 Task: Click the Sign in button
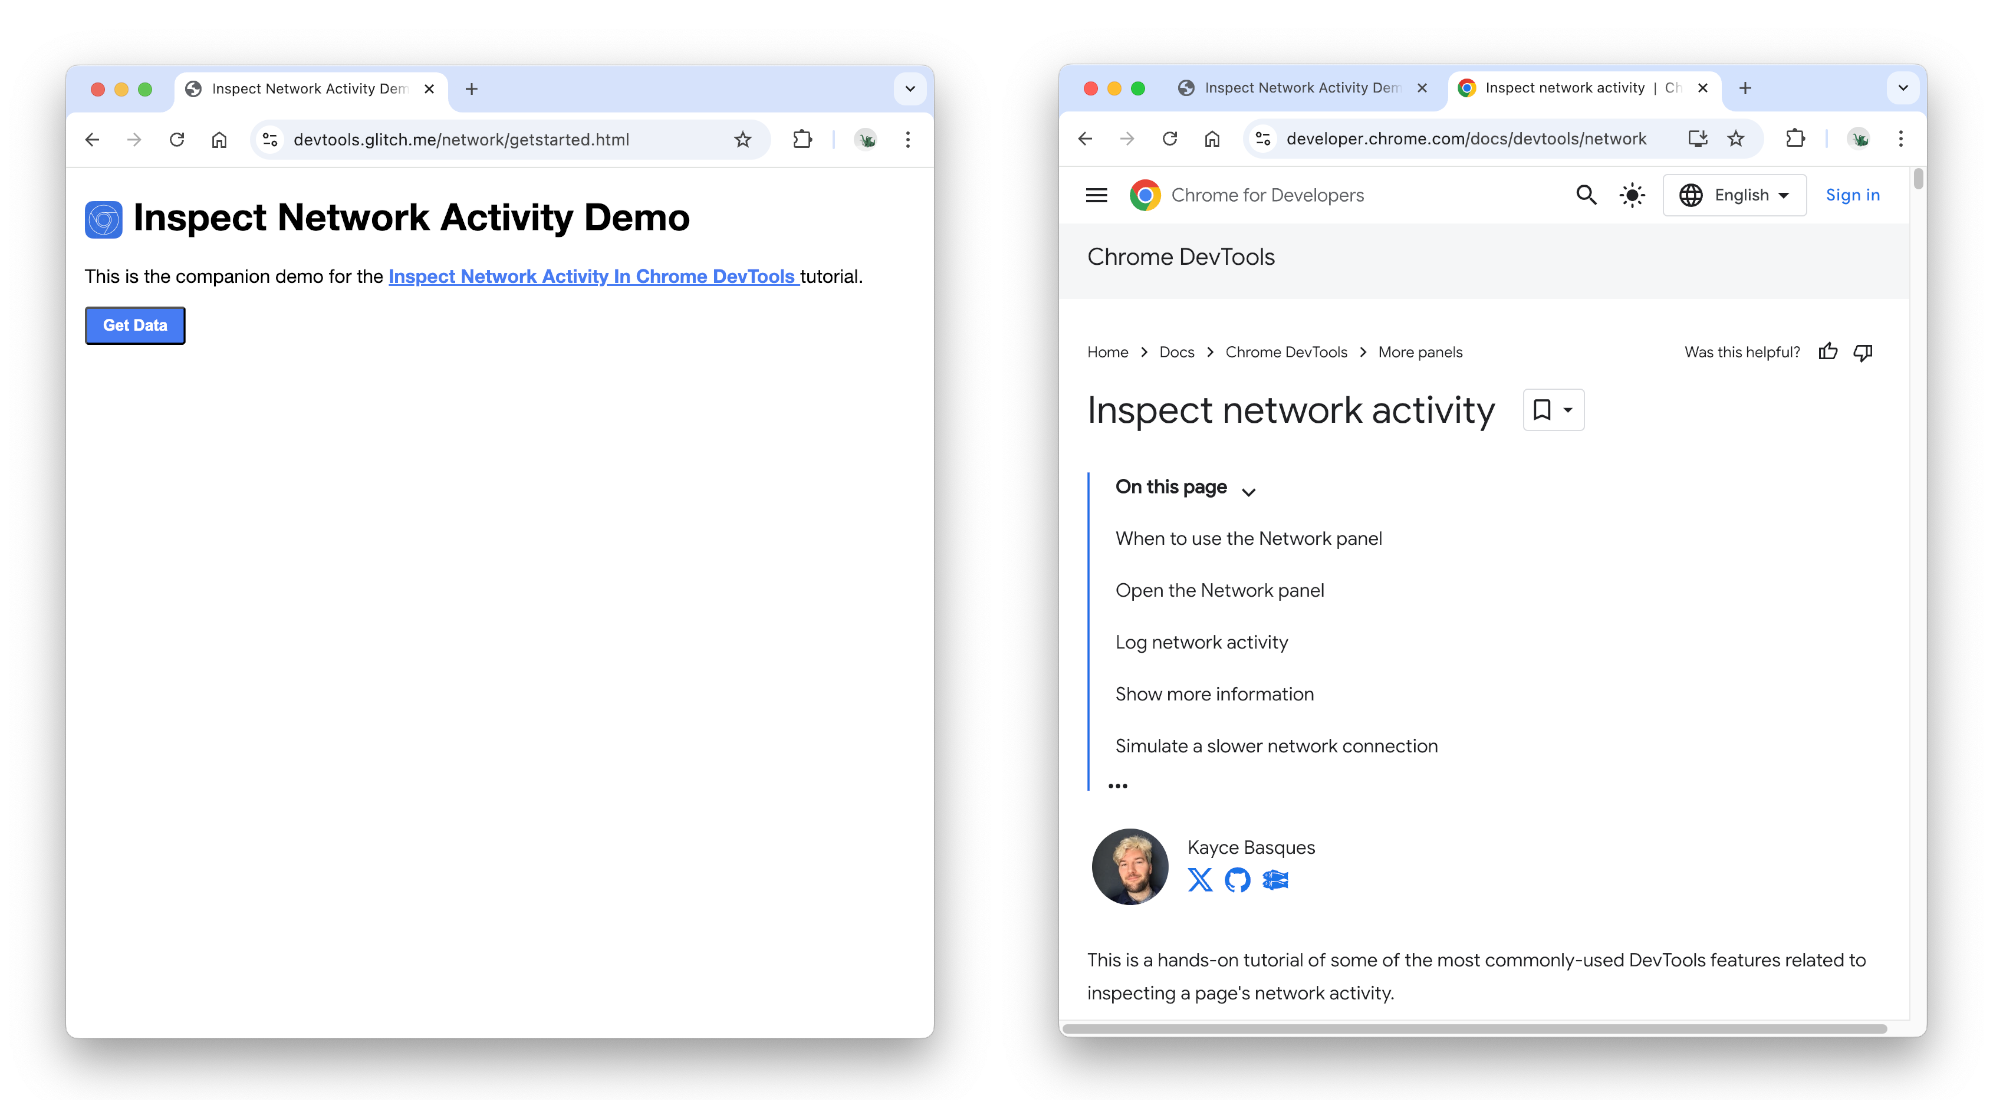[1852, 194]
